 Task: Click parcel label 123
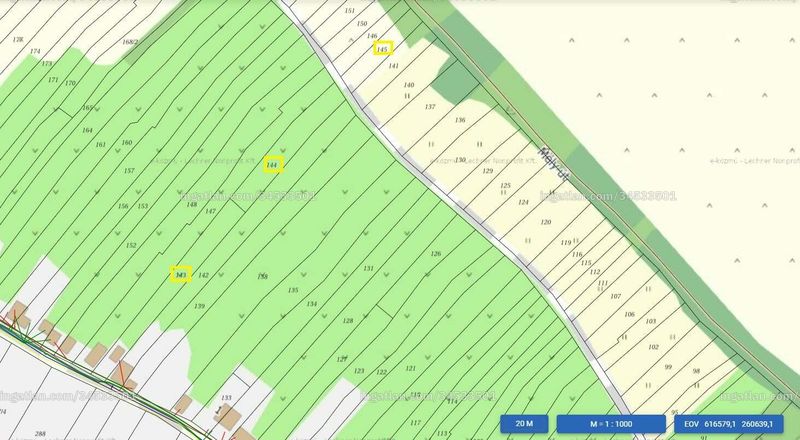[359, 371]
